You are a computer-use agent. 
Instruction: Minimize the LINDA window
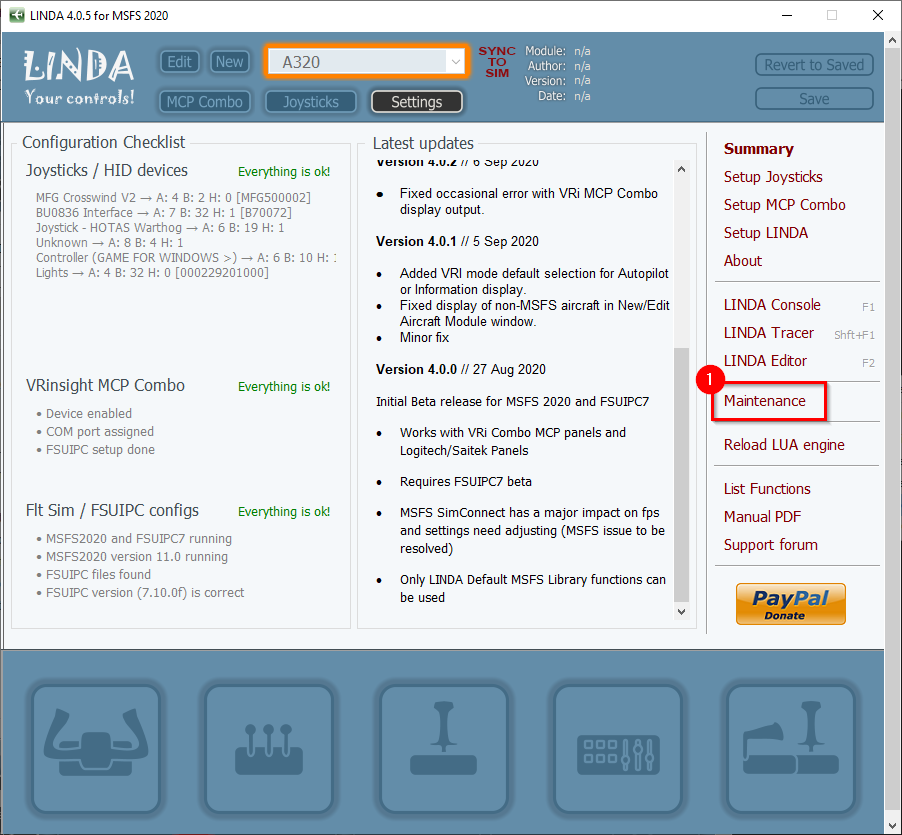click(x=787, y=16)
